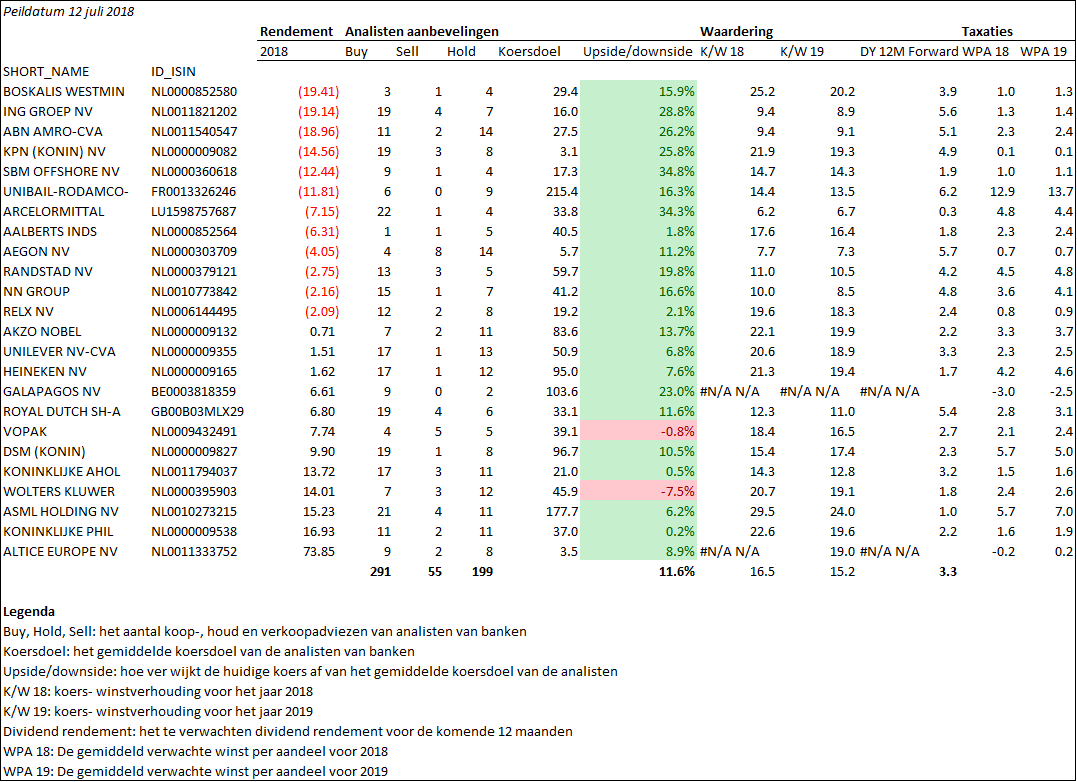Click the 'ROYAL DUTCH SH-A' name cell

click(x=62, y=411)
